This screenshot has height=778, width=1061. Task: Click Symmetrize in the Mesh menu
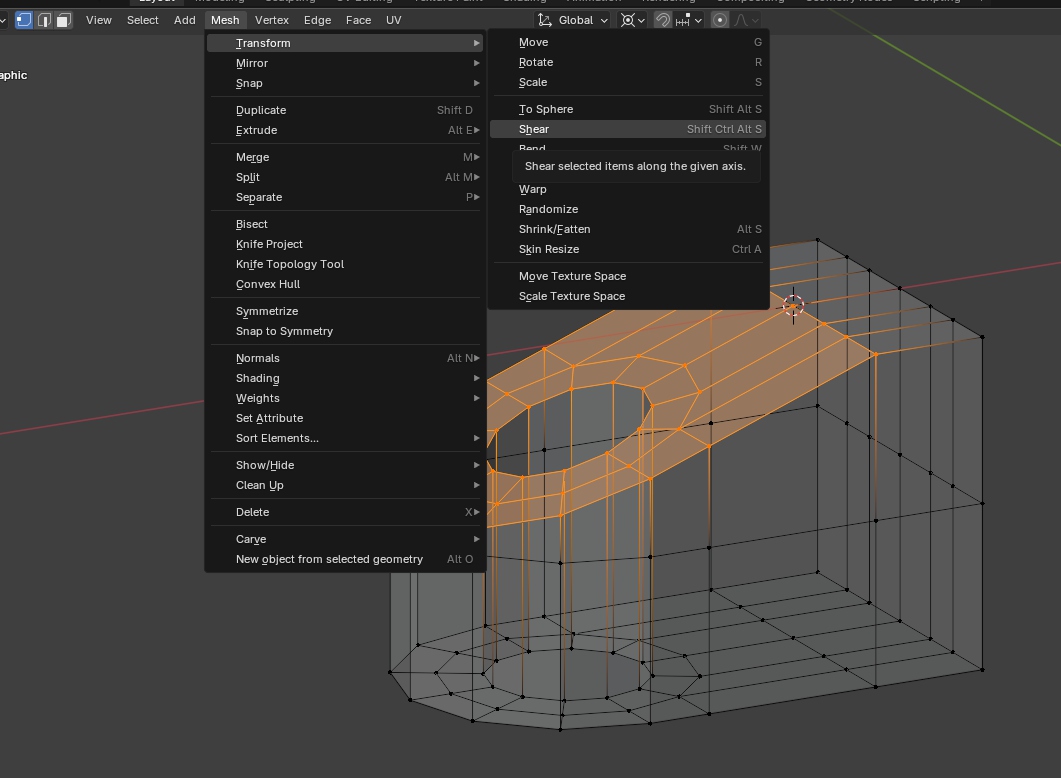(x=267, y=311)
